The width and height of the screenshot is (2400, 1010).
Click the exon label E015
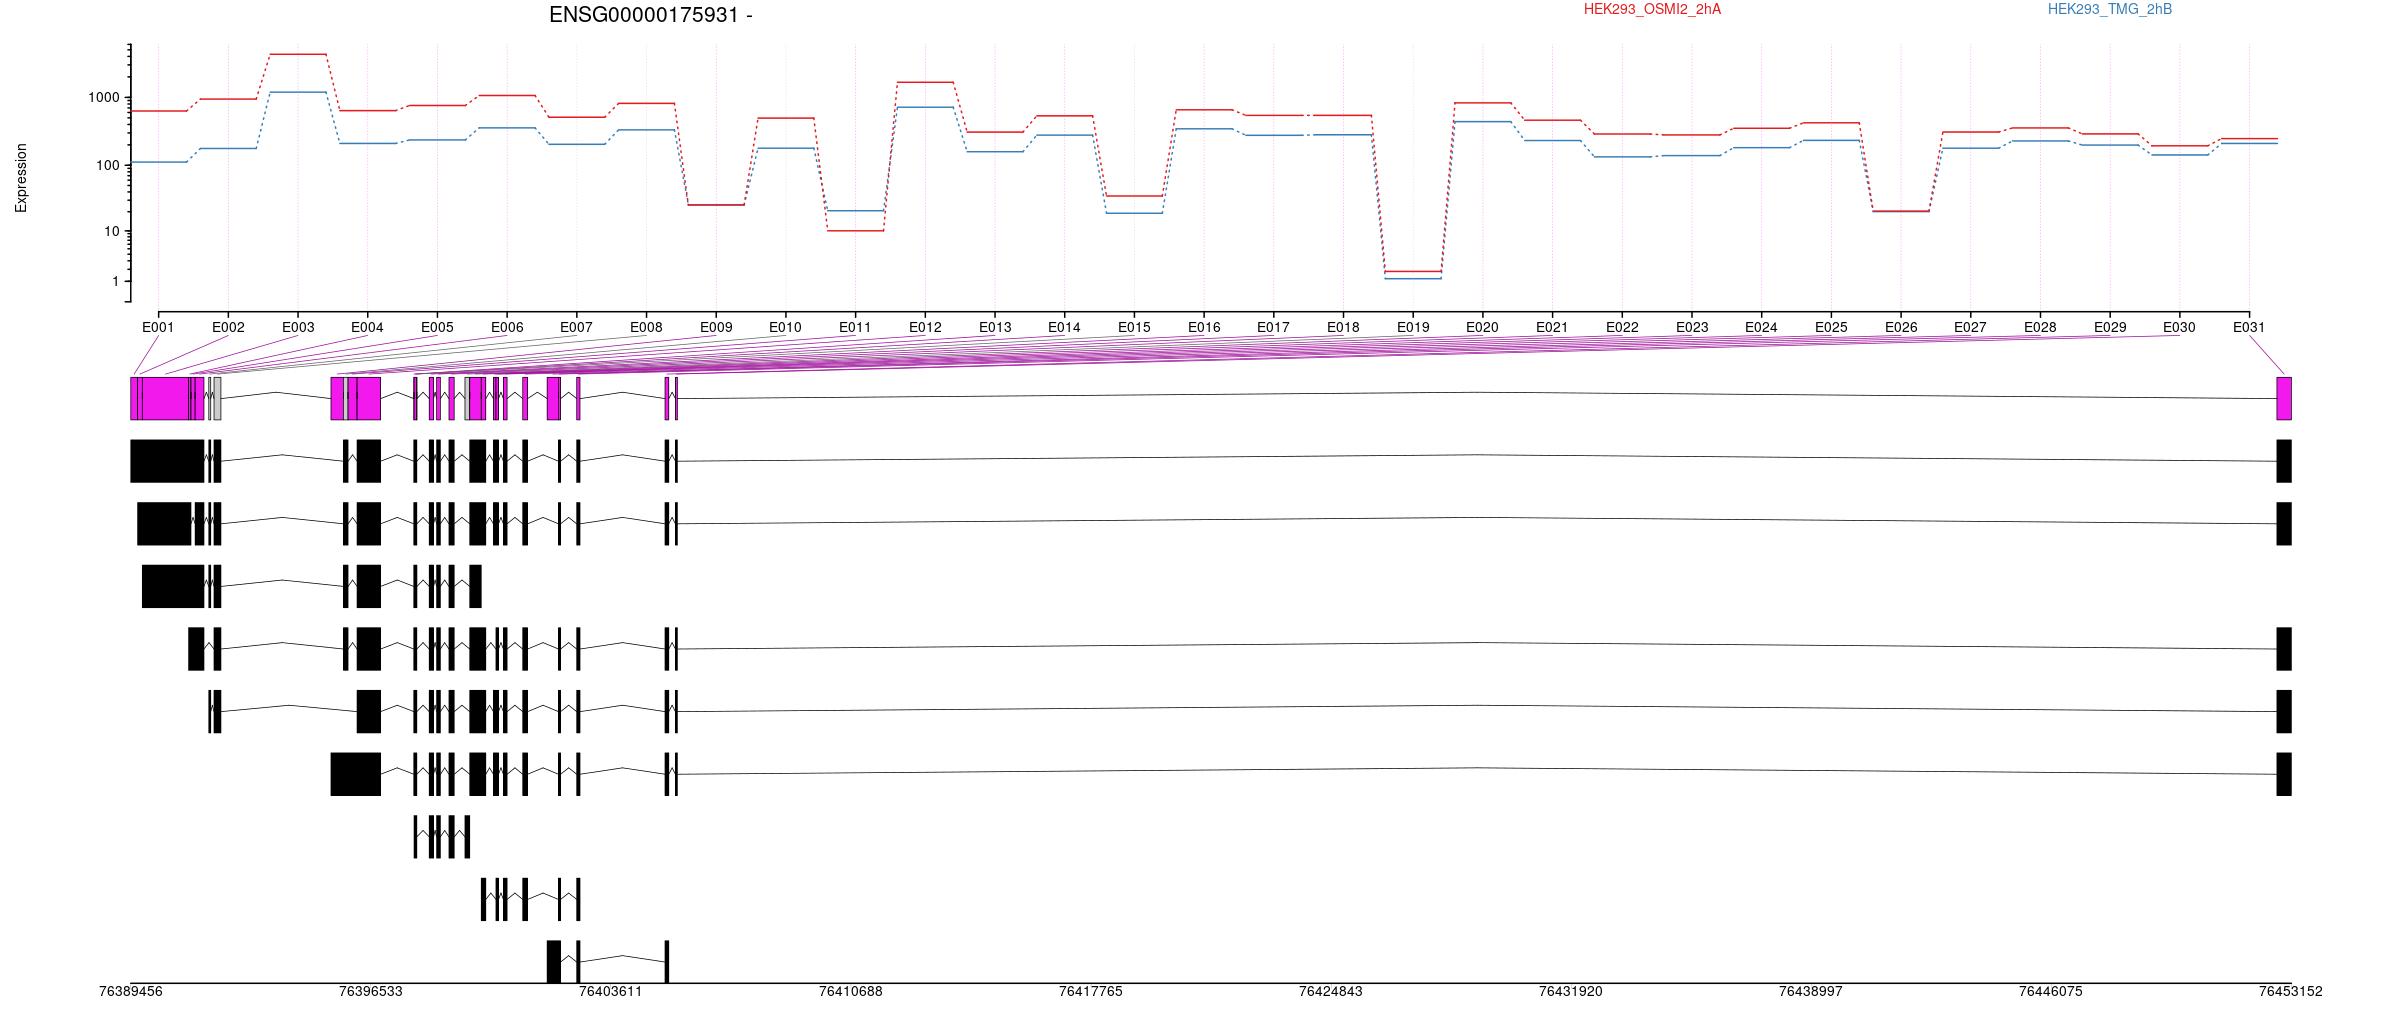tap(1134, 327)
